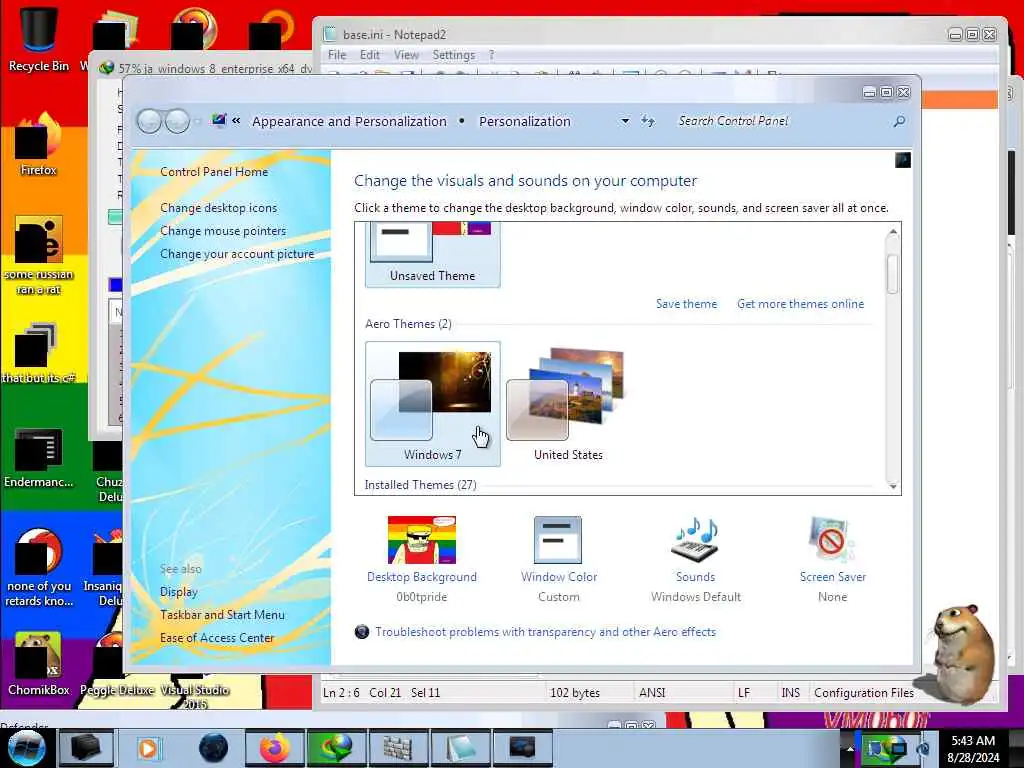Image resolution: width=1024 pixels, height=768 pixels.
Task: Click the Windows Start orb
Action: coord(26,748)
